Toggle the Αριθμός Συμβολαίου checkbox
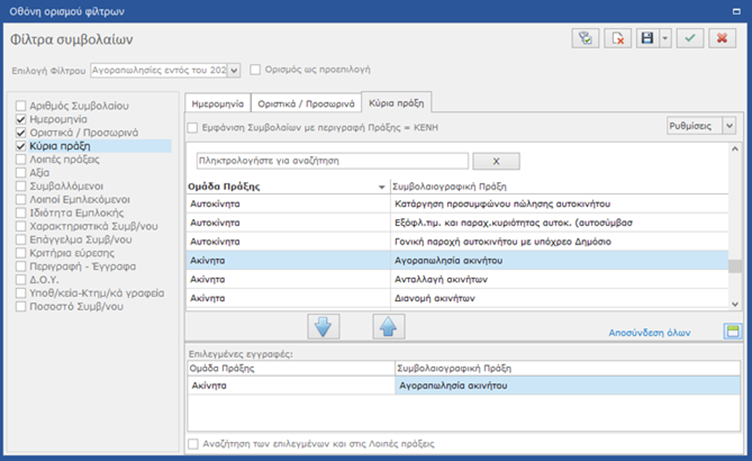The image size is (752, 461). click(21, 106)
